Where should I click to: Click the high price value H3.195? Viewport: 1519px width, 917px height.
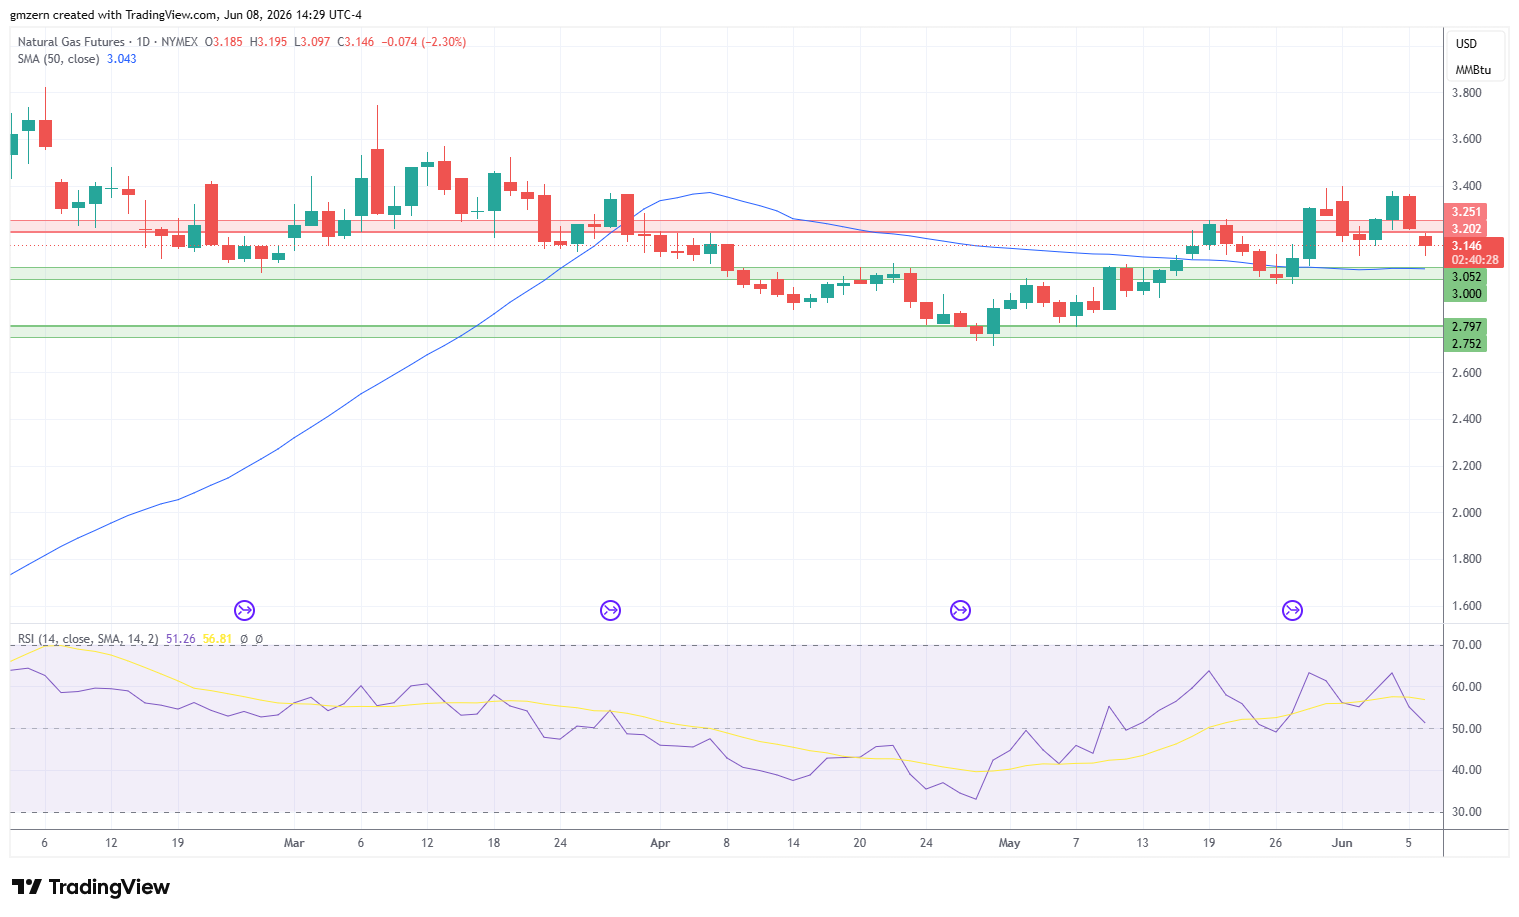[268, 42]
